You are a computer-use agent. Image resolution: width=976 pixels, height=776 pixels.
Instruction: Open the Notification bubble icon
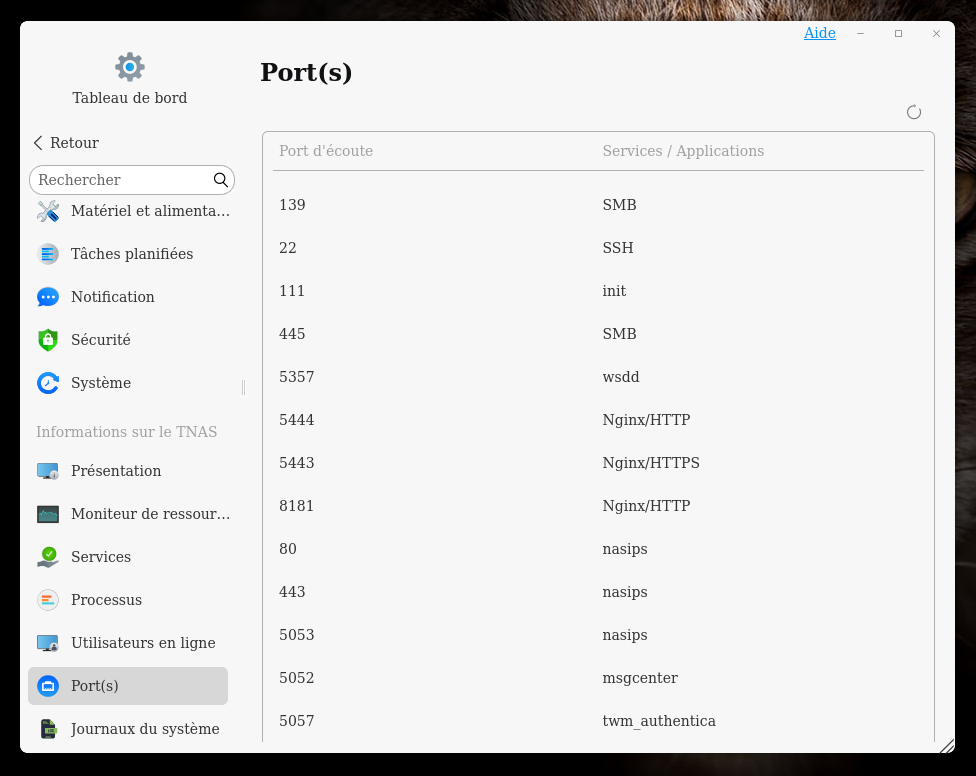click(x=48, y=297)
